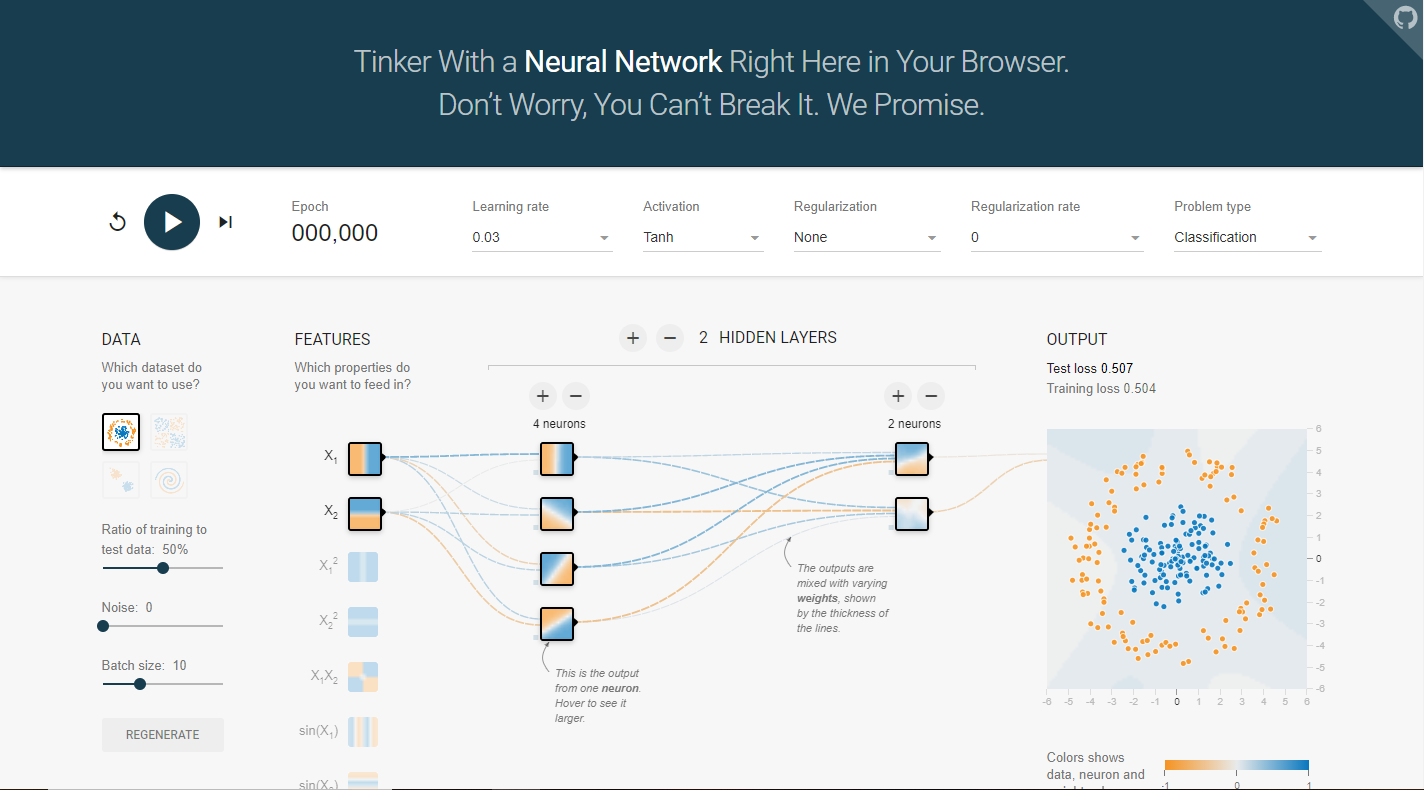Viewport: 1424px width, 790px height.
Task: Select the circle dataset thumbnail
Action: coord(121,432)
